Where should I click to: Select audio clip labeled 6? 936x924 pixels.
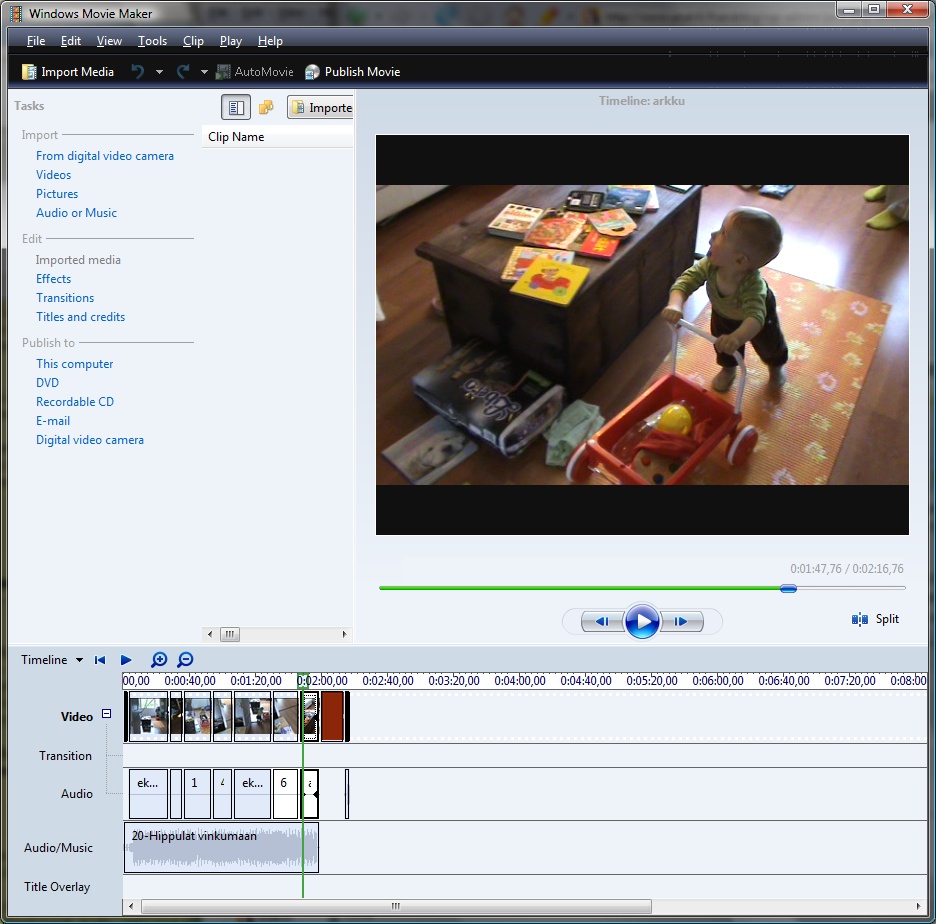click(285, 794)
